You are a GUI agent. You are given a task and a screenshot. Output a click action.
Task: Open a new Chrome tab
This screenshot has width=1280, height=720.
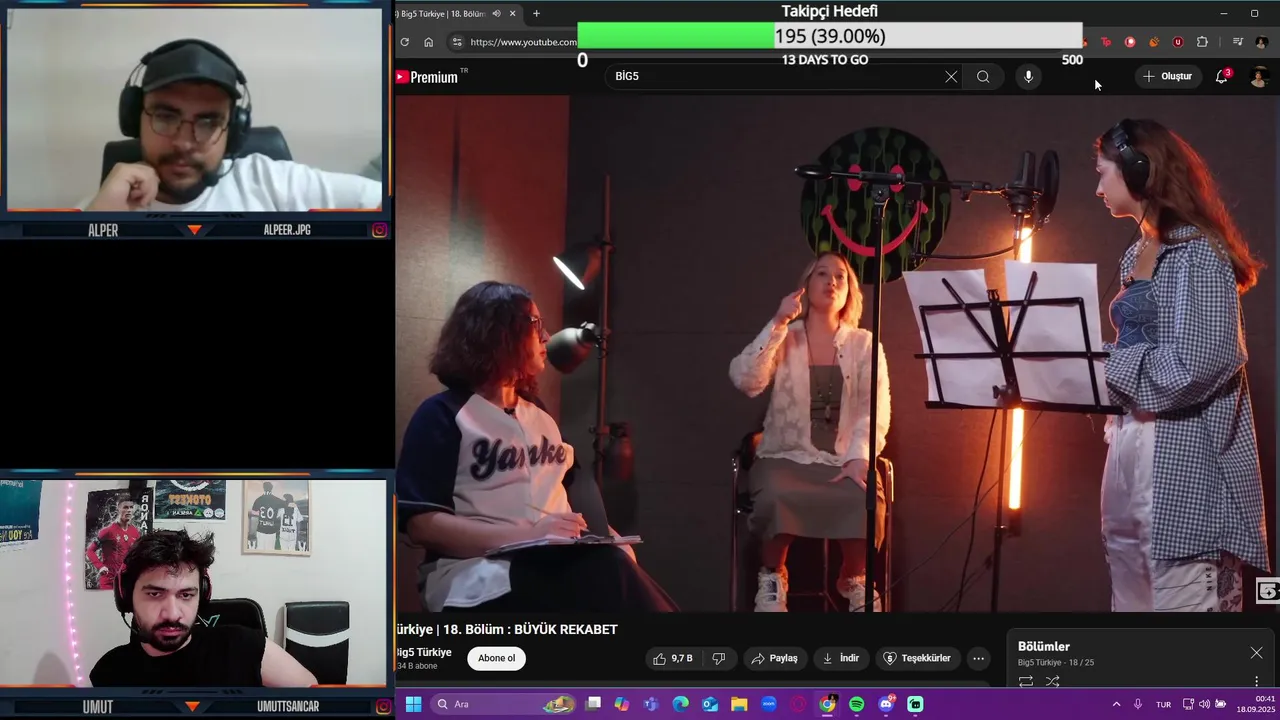536,13
